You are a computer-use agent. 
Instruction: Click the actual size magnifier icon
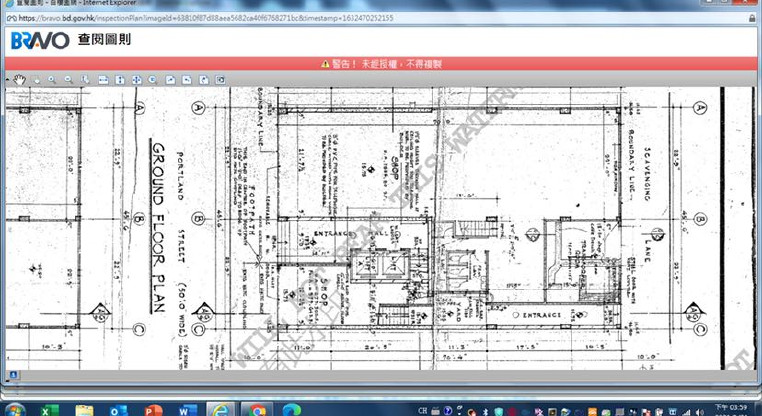153,80
